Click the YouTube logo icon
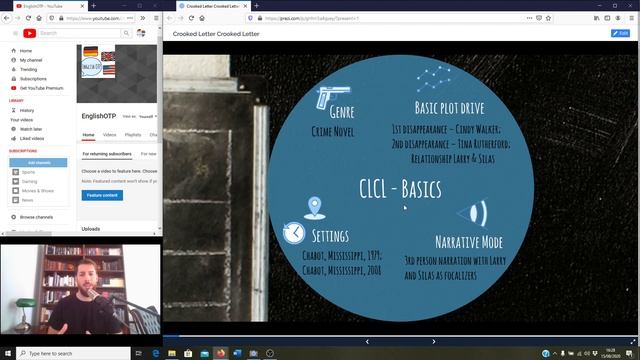 [x=29, y=33]
